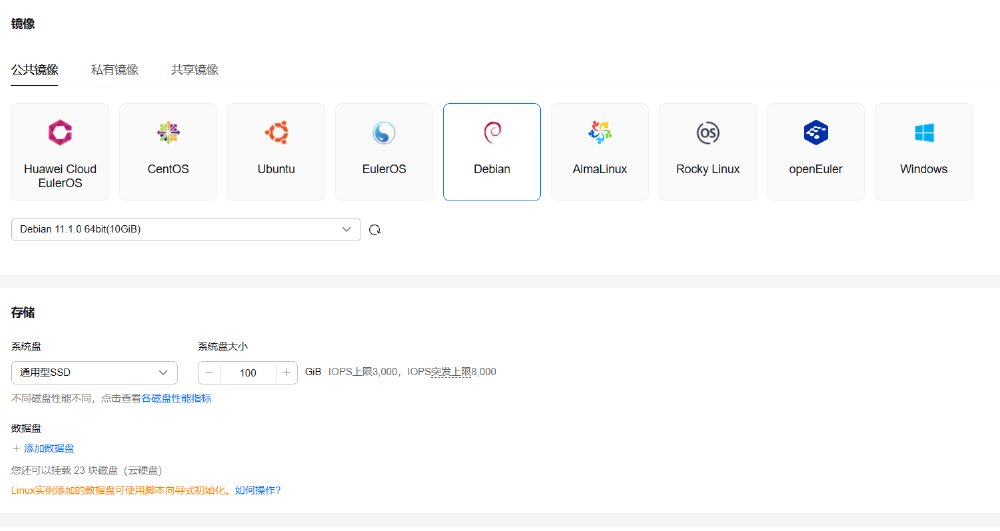Screen dimensions: 1000x531
Task: Pick the openEuler image card
Action: pos(816,152)
